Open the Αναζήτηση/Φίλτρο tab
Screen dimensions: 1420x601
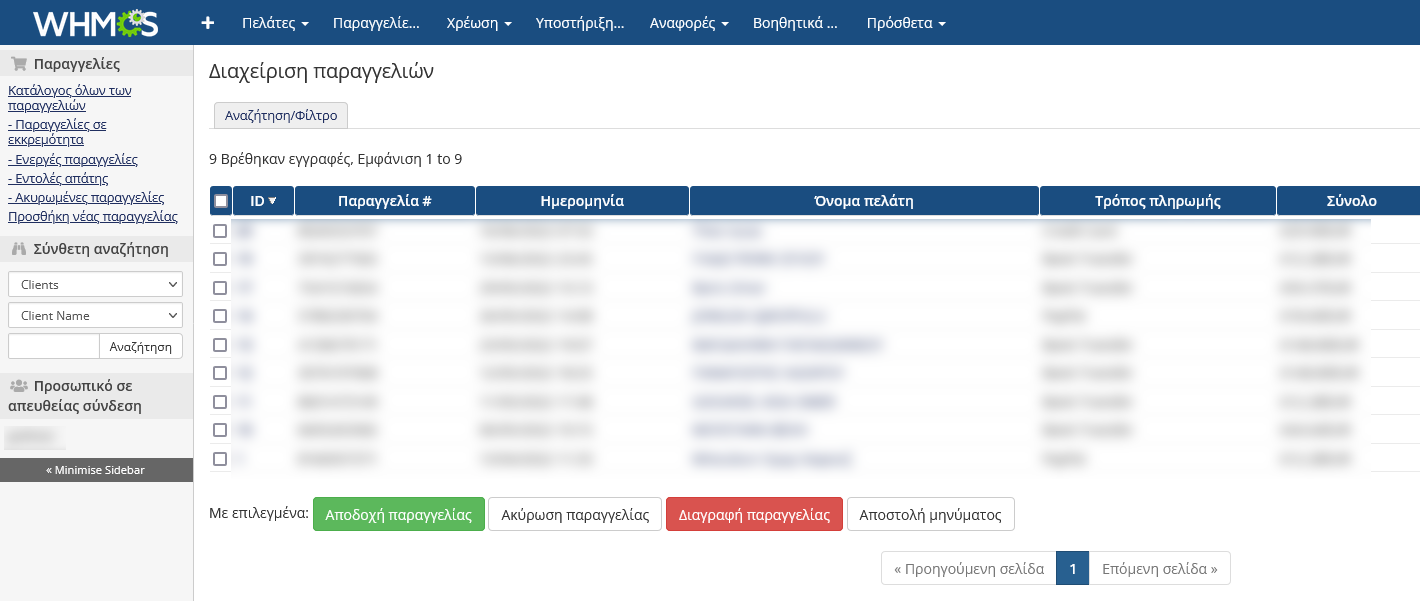281,116
